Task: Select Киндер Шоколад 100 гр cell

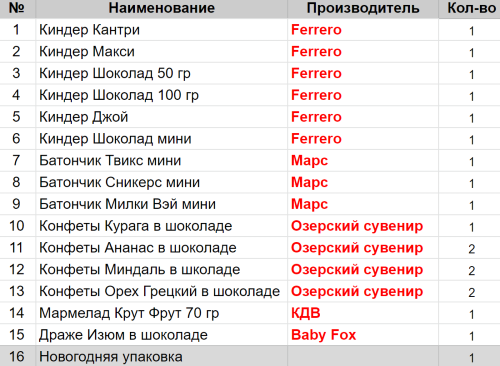Action: coord(161,95)
